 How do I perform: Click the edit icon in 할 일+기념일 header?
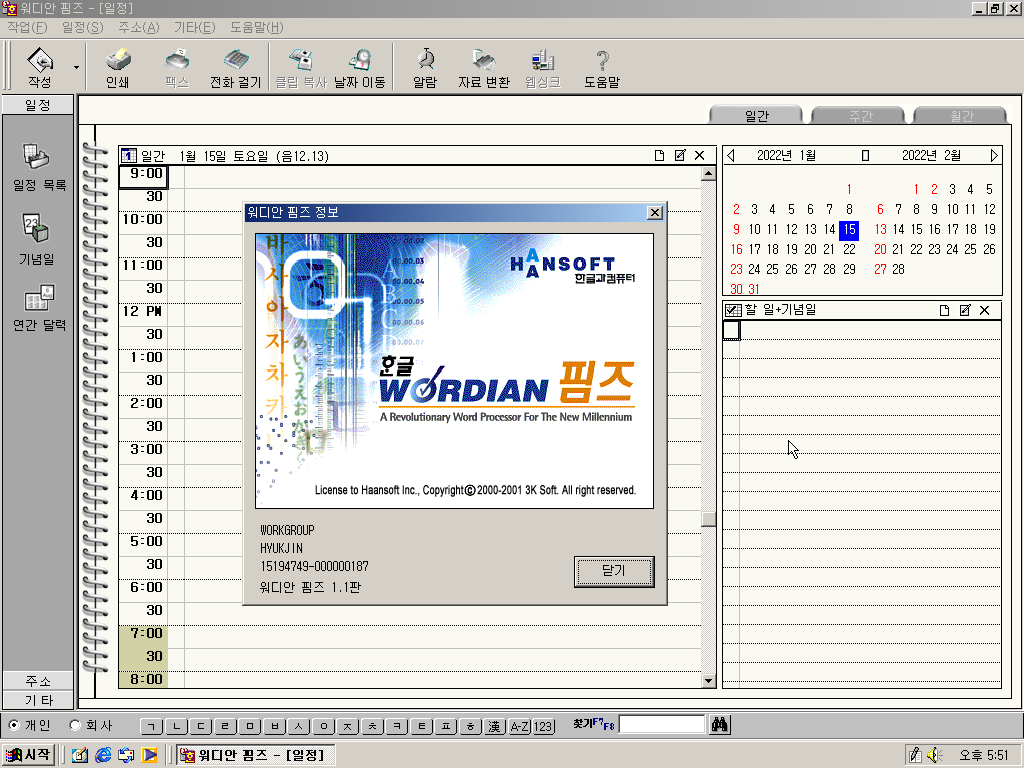click(965, 310)
